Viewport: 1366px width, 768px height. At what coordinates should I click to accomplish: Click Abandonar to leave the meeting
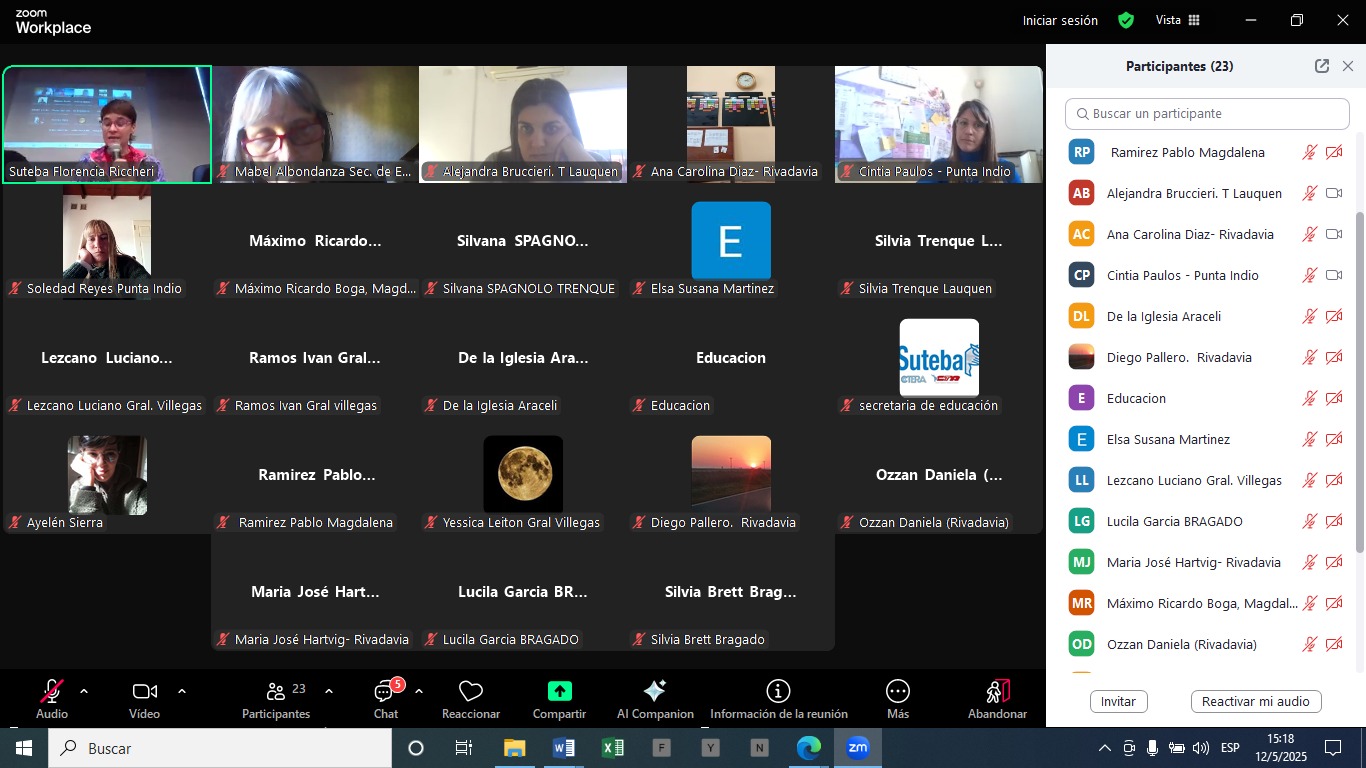coord(997,698)
